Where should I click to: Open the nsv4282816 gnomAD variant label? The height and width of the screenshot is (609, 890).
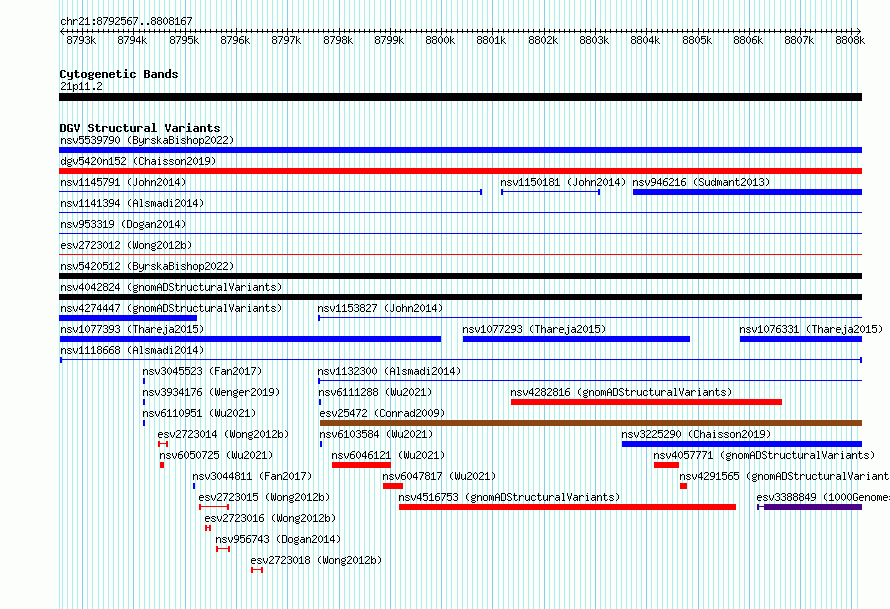[621, 392]
